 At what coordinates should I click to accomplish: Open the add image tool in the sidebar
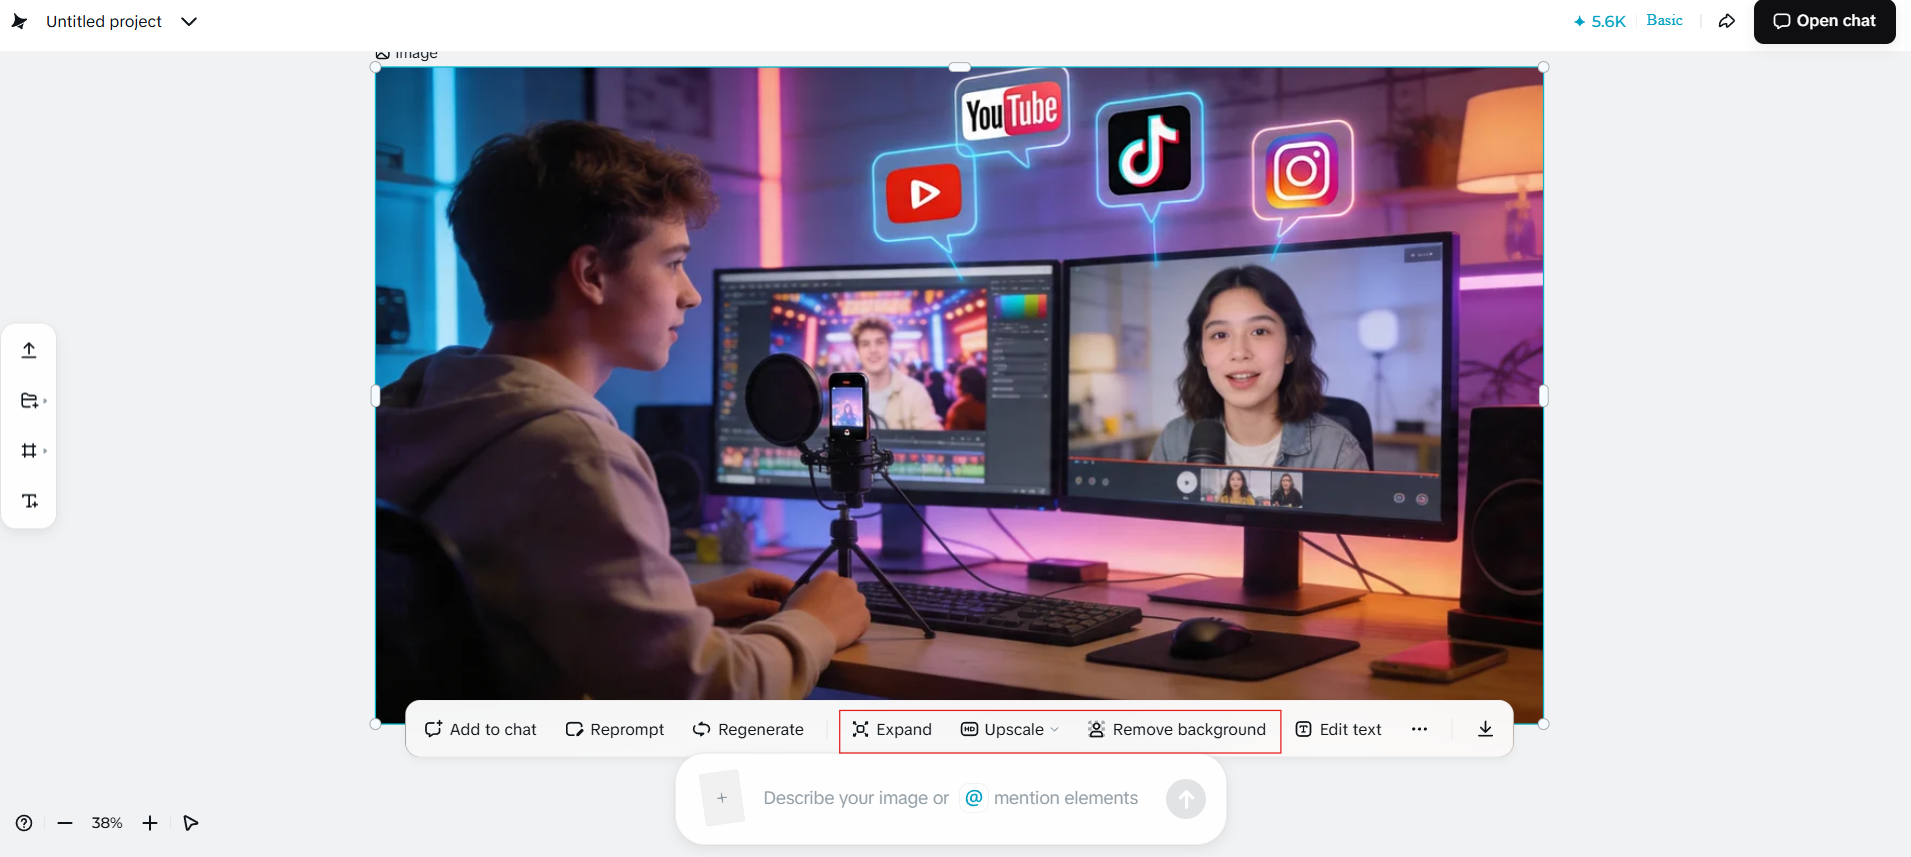coord(30,400)
